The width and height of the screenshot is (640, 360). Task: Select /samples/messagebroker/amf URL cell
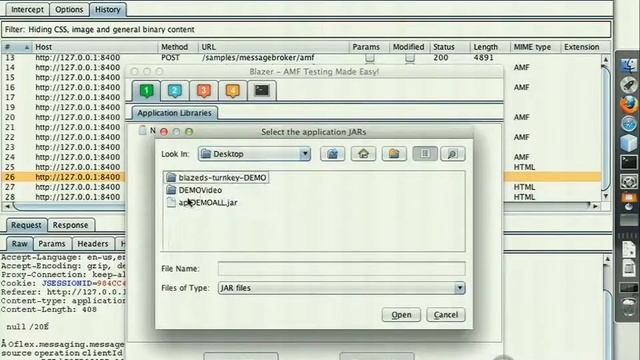258,58
